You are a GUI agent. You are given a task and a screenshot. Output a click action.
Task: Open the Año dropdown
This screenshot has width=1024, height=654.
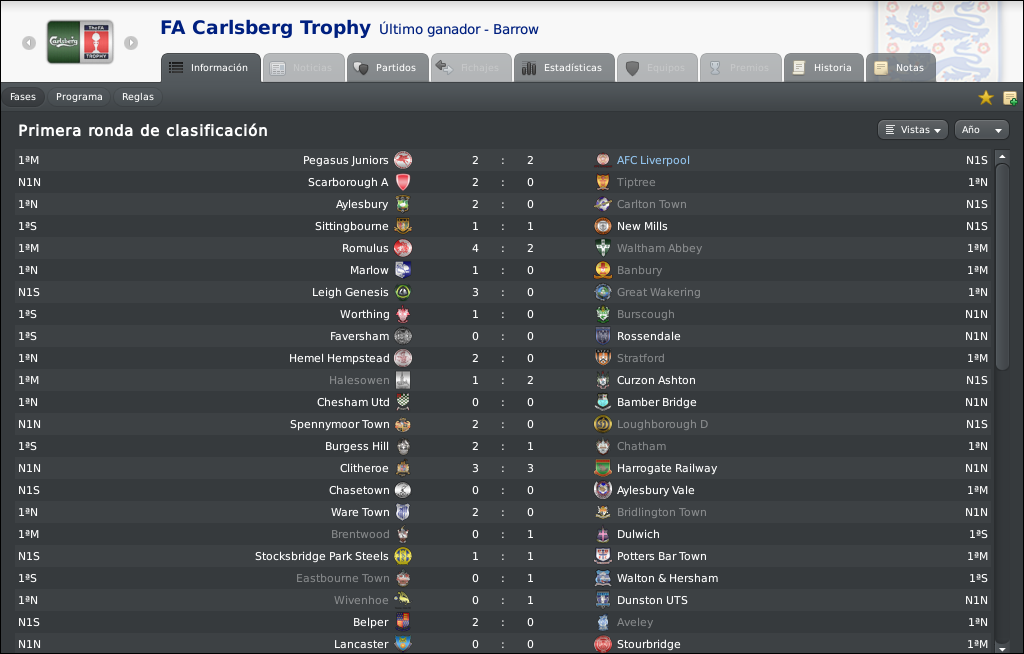tap(982, 130)
